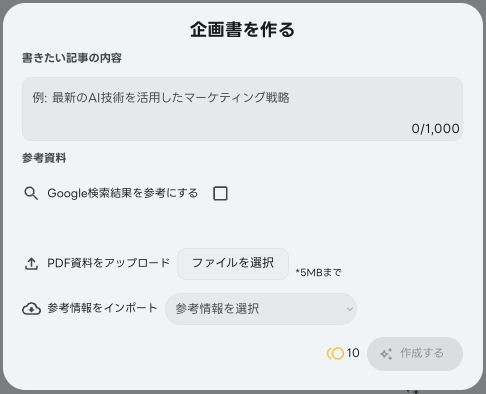Click the 作成する button
This screenshot has height=394, width=486.
[415, 354]
